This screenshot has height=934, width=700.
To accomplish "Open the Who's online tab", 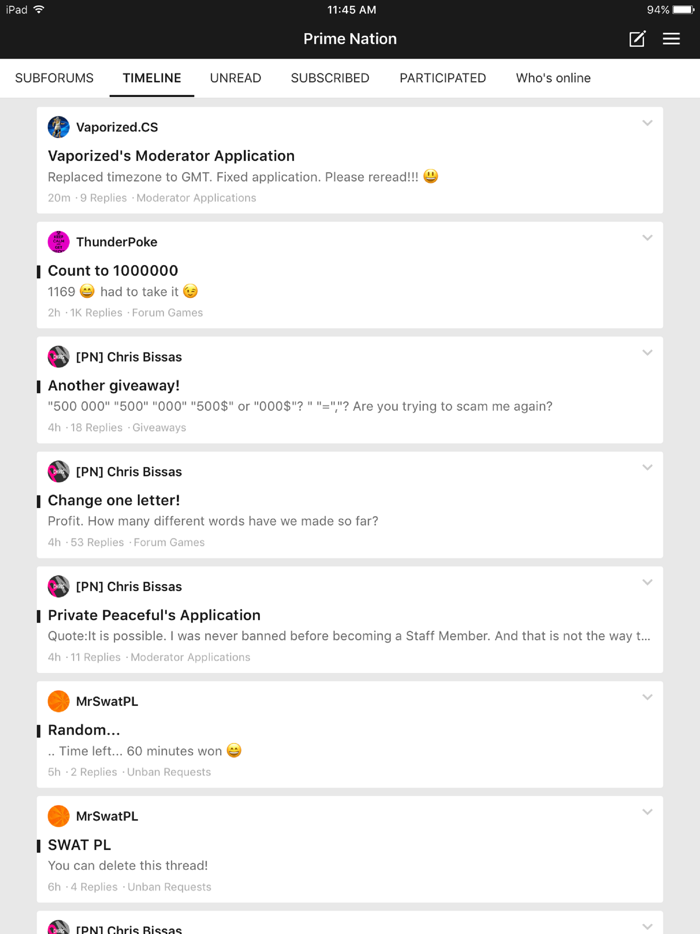I will coord(553,78).
